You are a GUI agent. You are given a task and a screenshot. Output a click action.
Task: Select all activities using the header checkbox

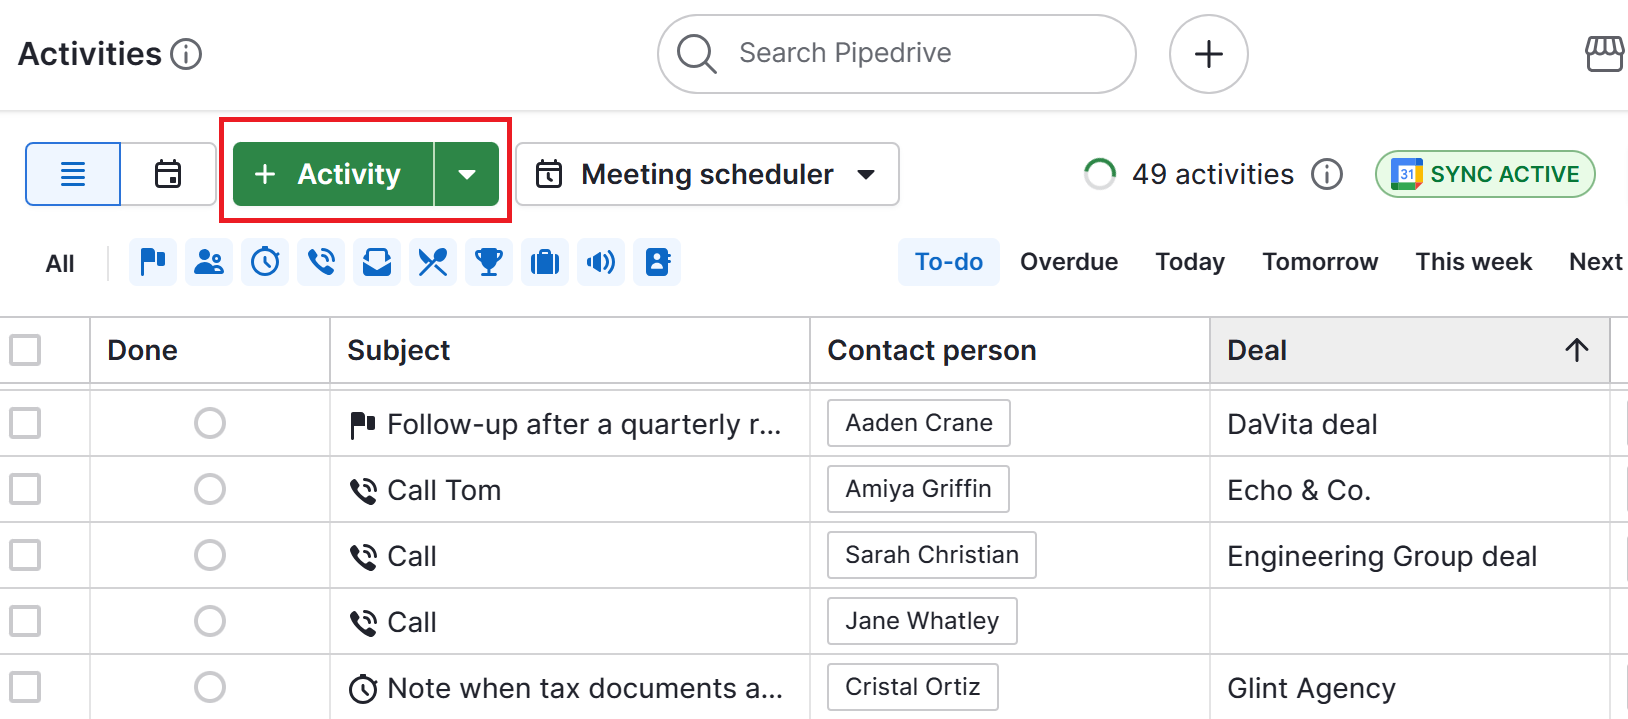coord(25,350)
